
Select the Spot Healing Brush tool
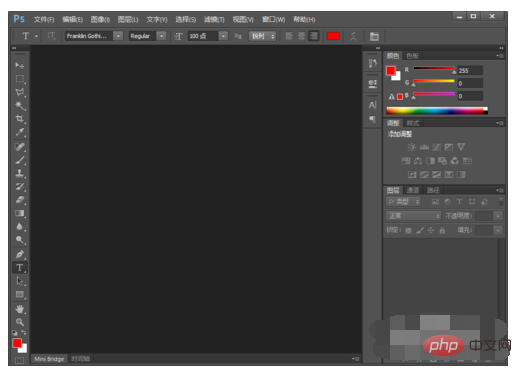tap(20, 147)
